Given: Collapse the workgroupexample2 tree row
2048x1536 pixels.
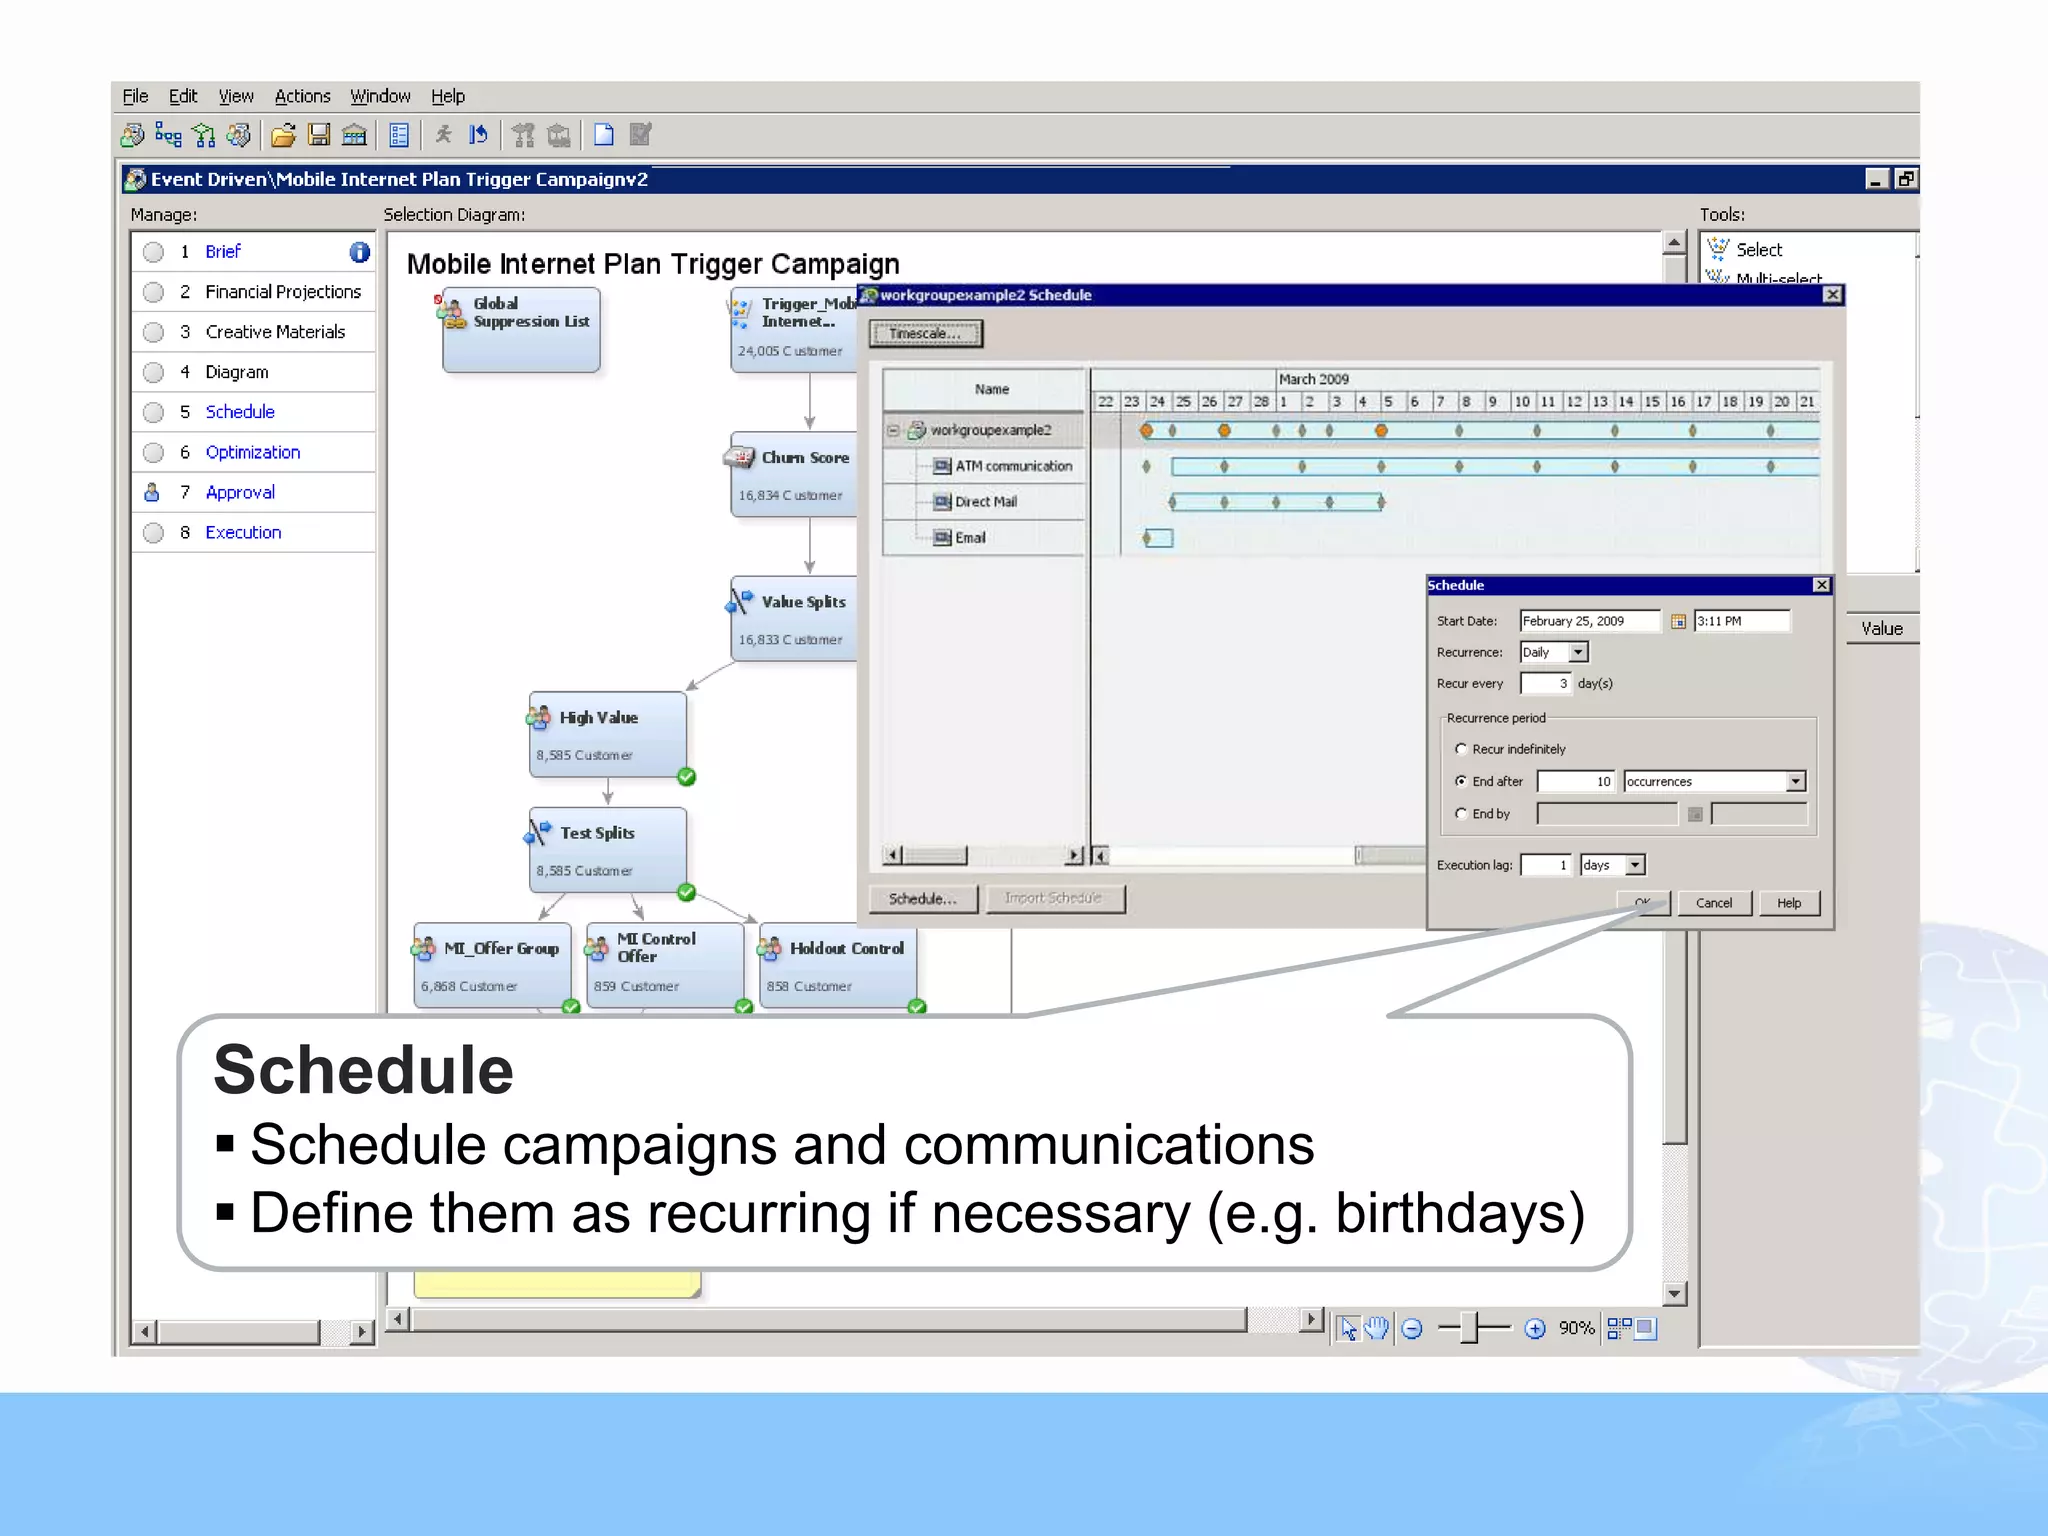Looking at the screenshot, I should coord(893,431).
